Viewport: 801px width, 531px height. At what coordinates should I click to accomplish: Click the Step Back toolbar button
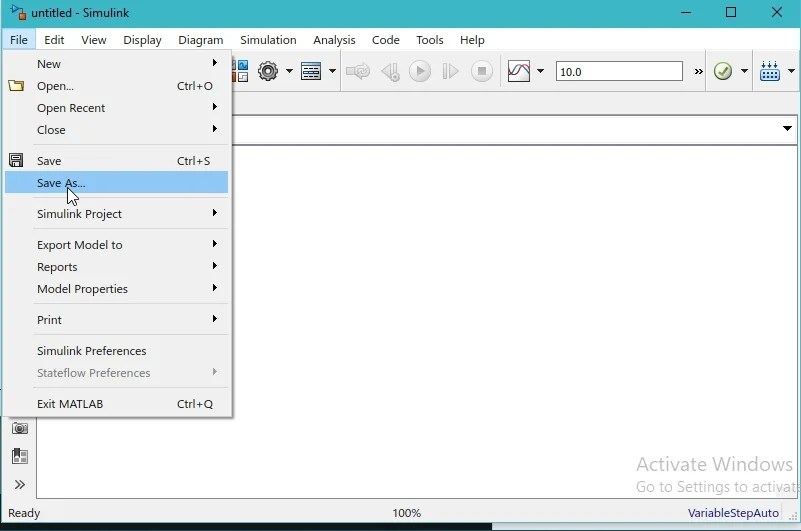pos(391,72)
